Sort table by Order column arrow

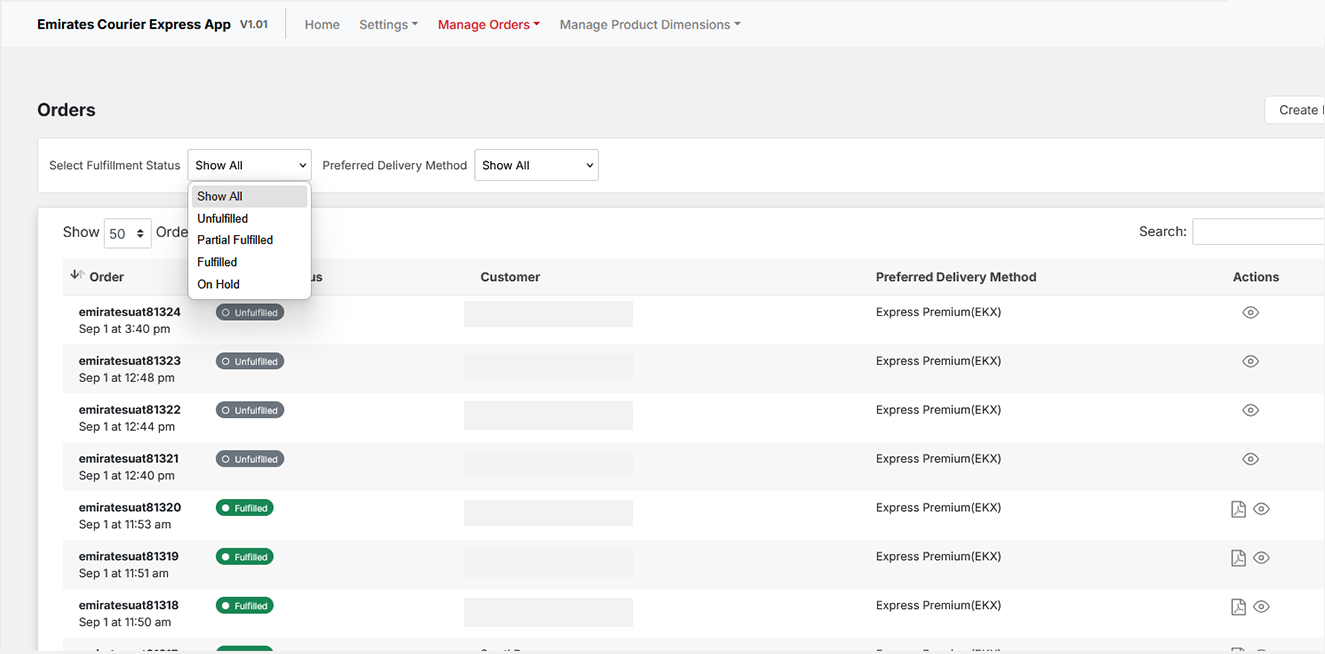pyautogui.click(x=77, y=275)
